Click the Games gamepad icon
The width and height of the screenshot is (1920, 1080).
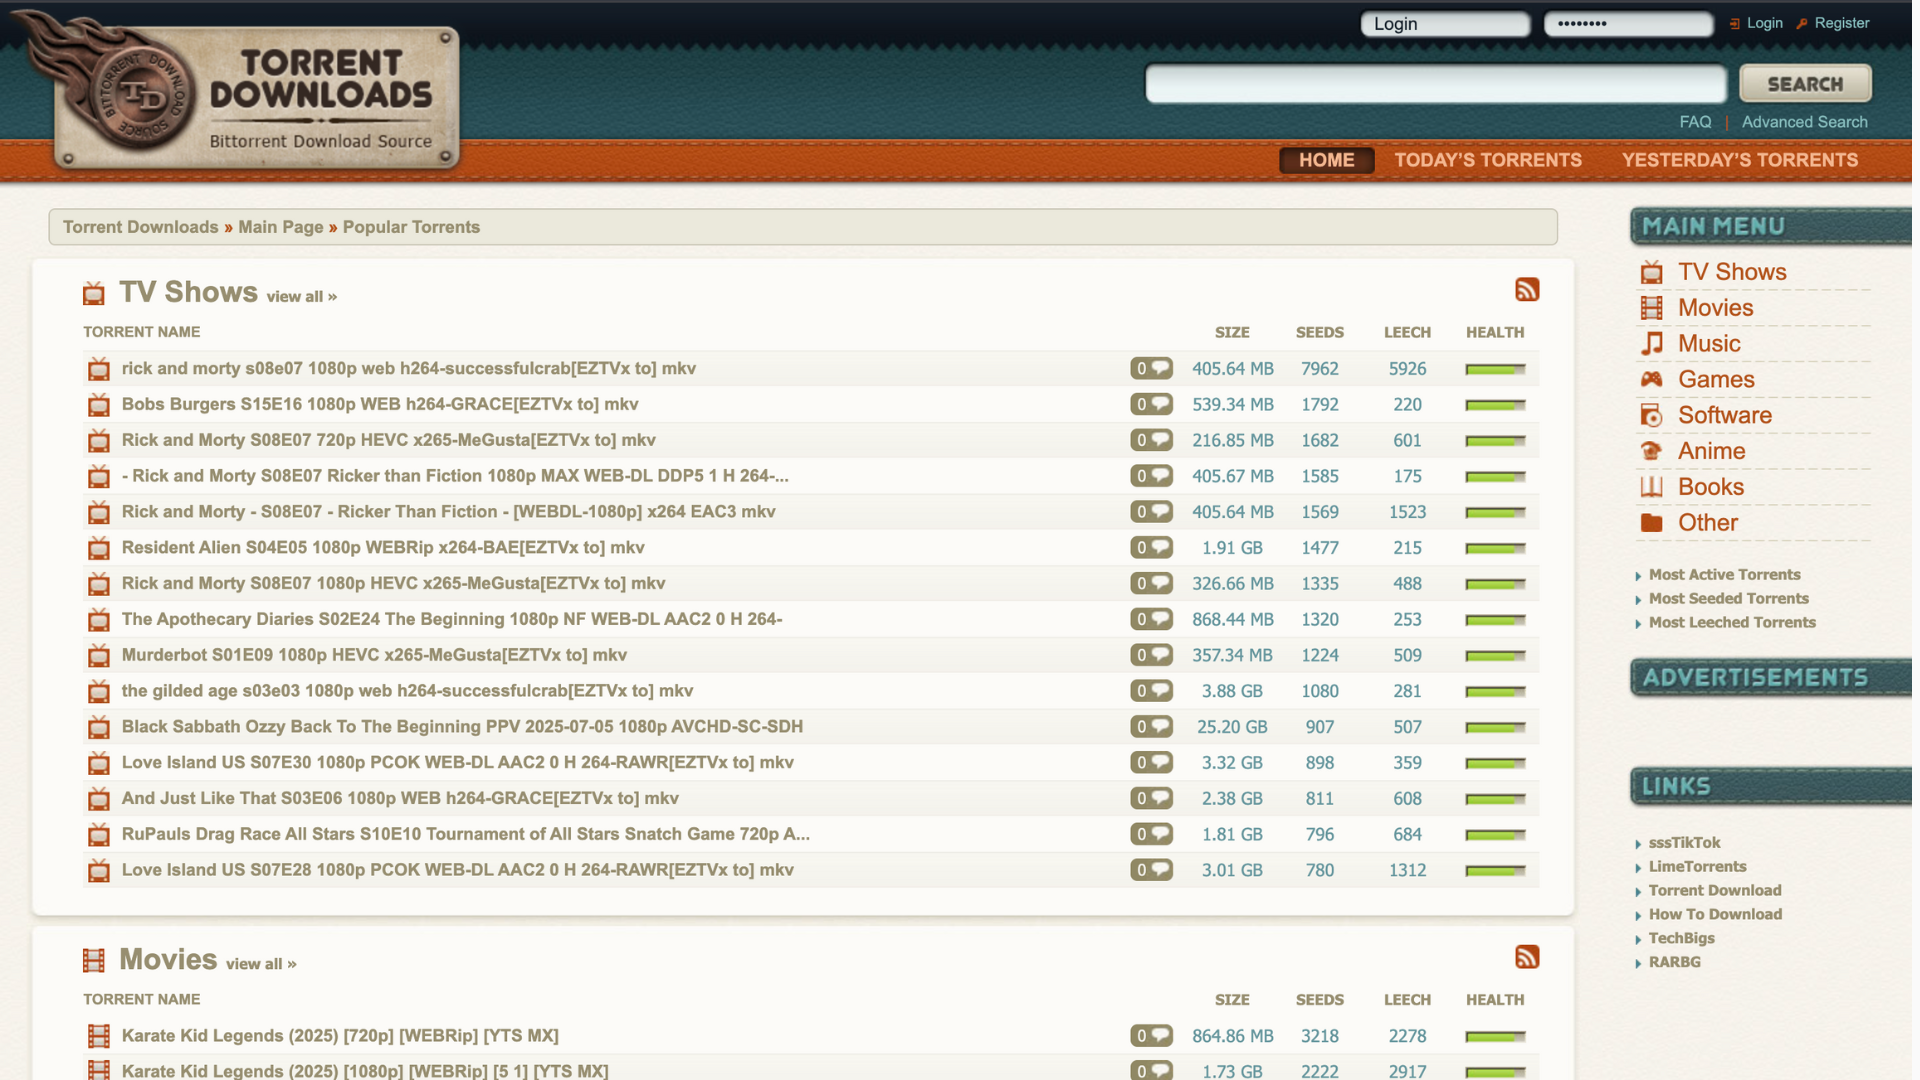pos(1650,379)
